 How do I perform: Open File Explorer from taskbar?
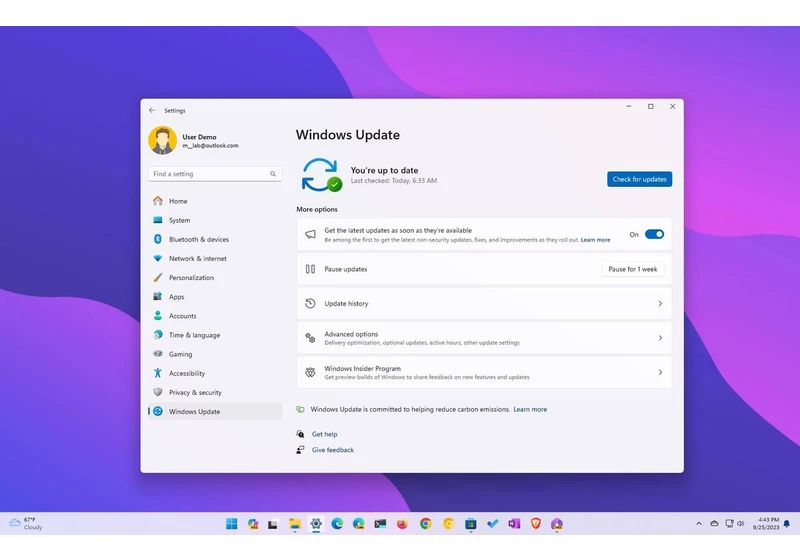click(295, 524)
